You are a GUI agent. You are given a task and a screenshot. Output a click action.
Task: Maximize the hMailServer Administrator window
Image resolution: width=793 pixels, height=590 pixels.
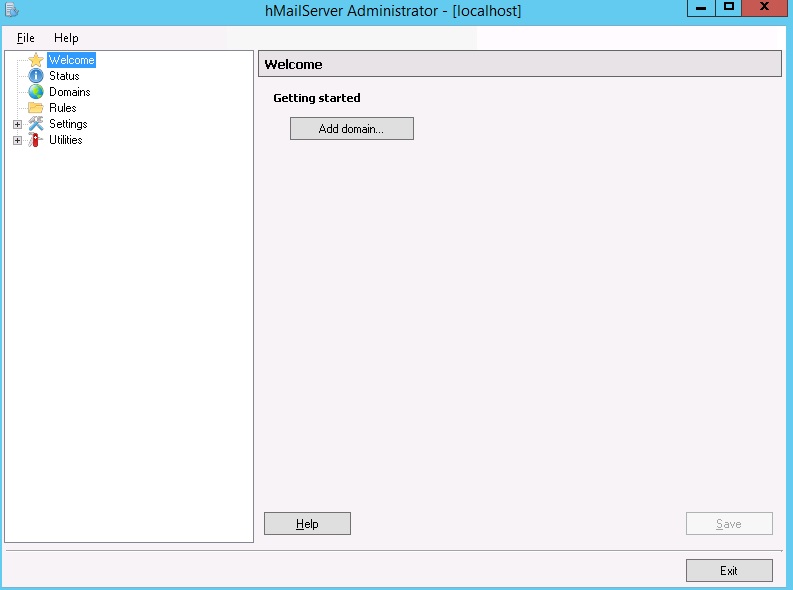[x=729, y=8]
